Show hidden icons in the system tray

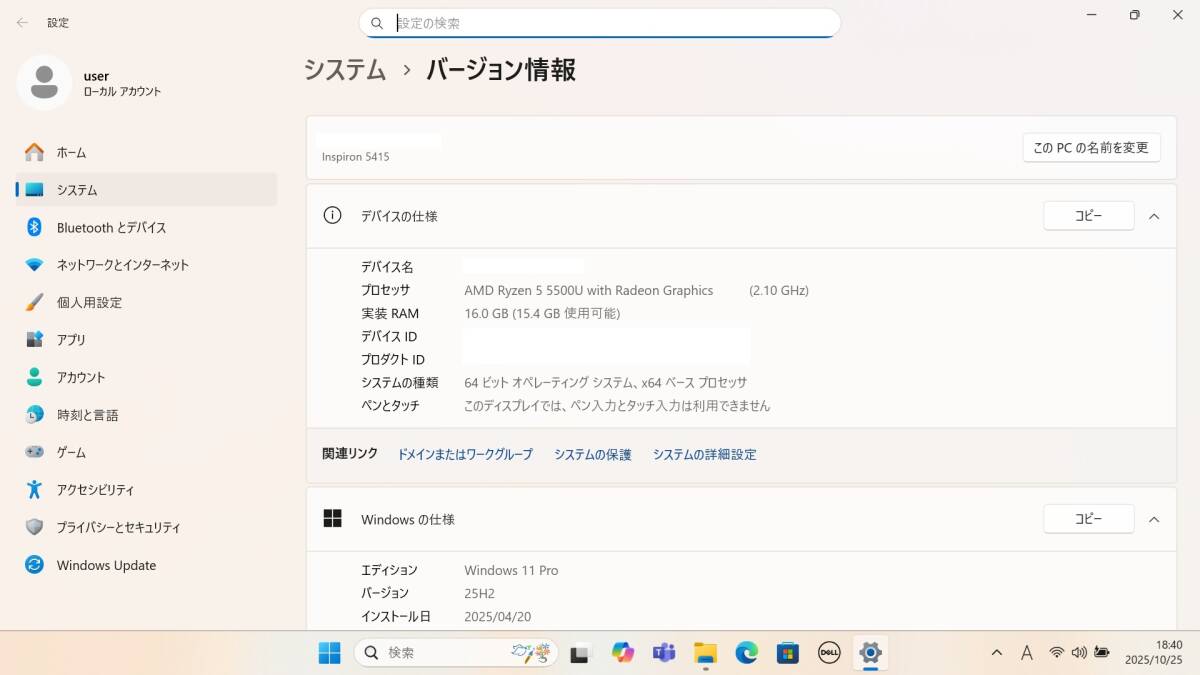pyautogui.click(x=996, y=652)
